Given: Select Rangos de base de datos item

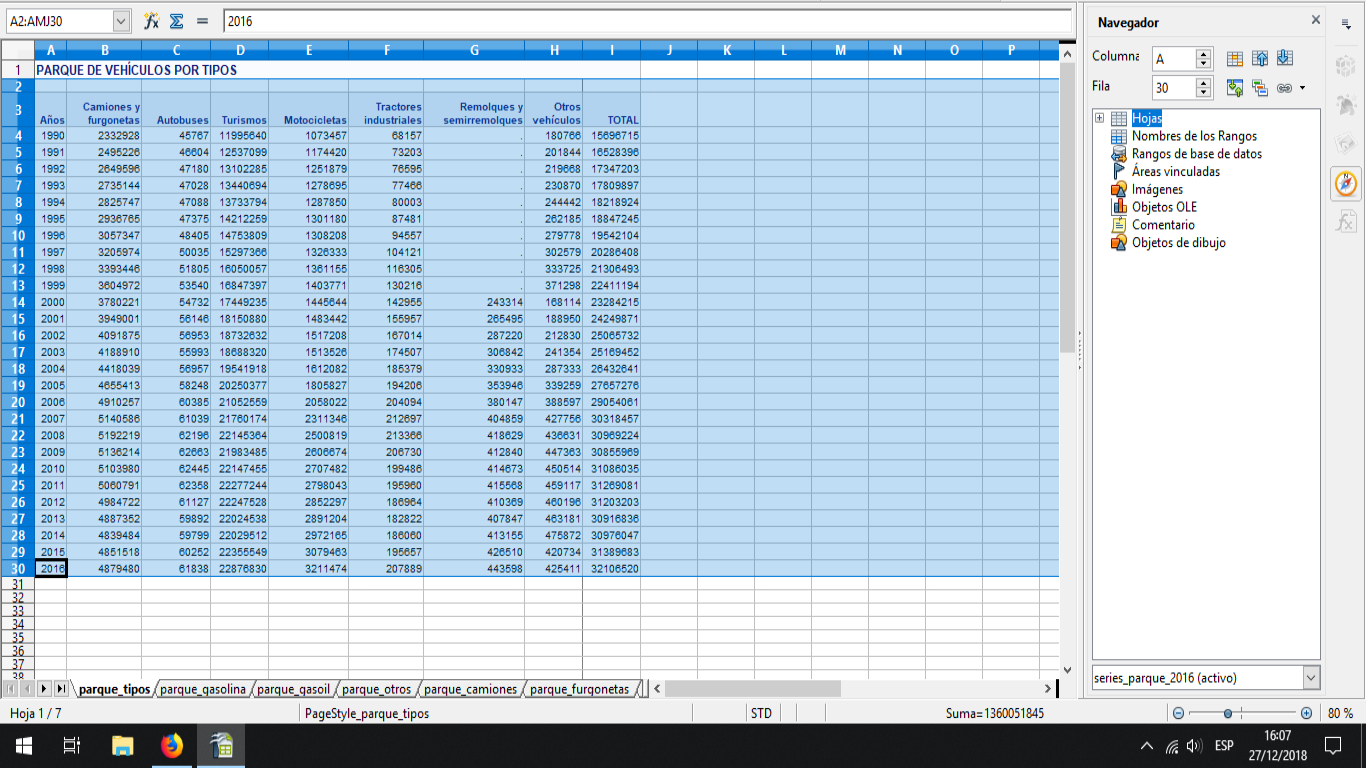Looking at the screenshot, I should click(1196, 154).
